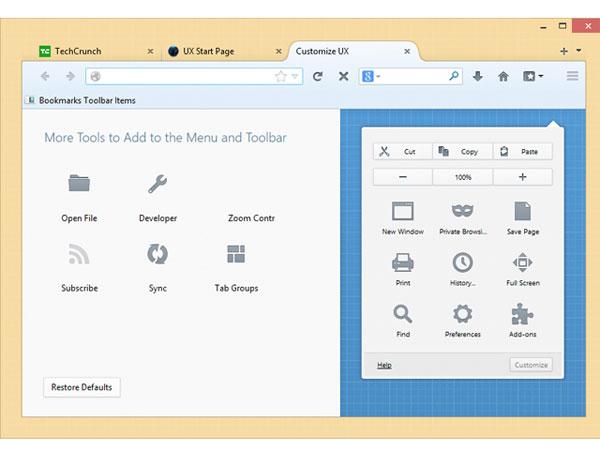
Task: Open the bookmarks menu dropdown
Action: point(541,76)
